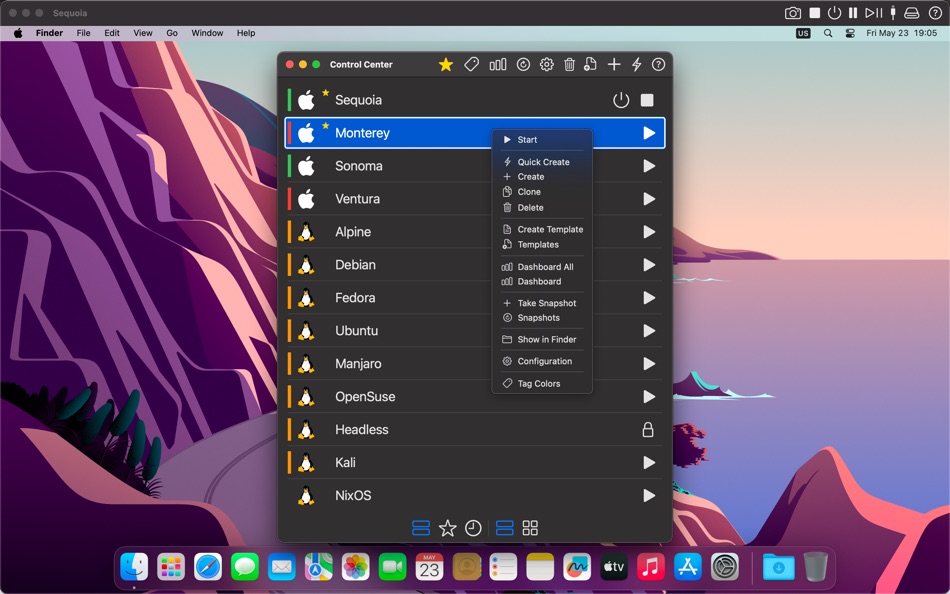Expand the Sonoma VM row arrow
The image size is (950, 594).
(649, 166)
